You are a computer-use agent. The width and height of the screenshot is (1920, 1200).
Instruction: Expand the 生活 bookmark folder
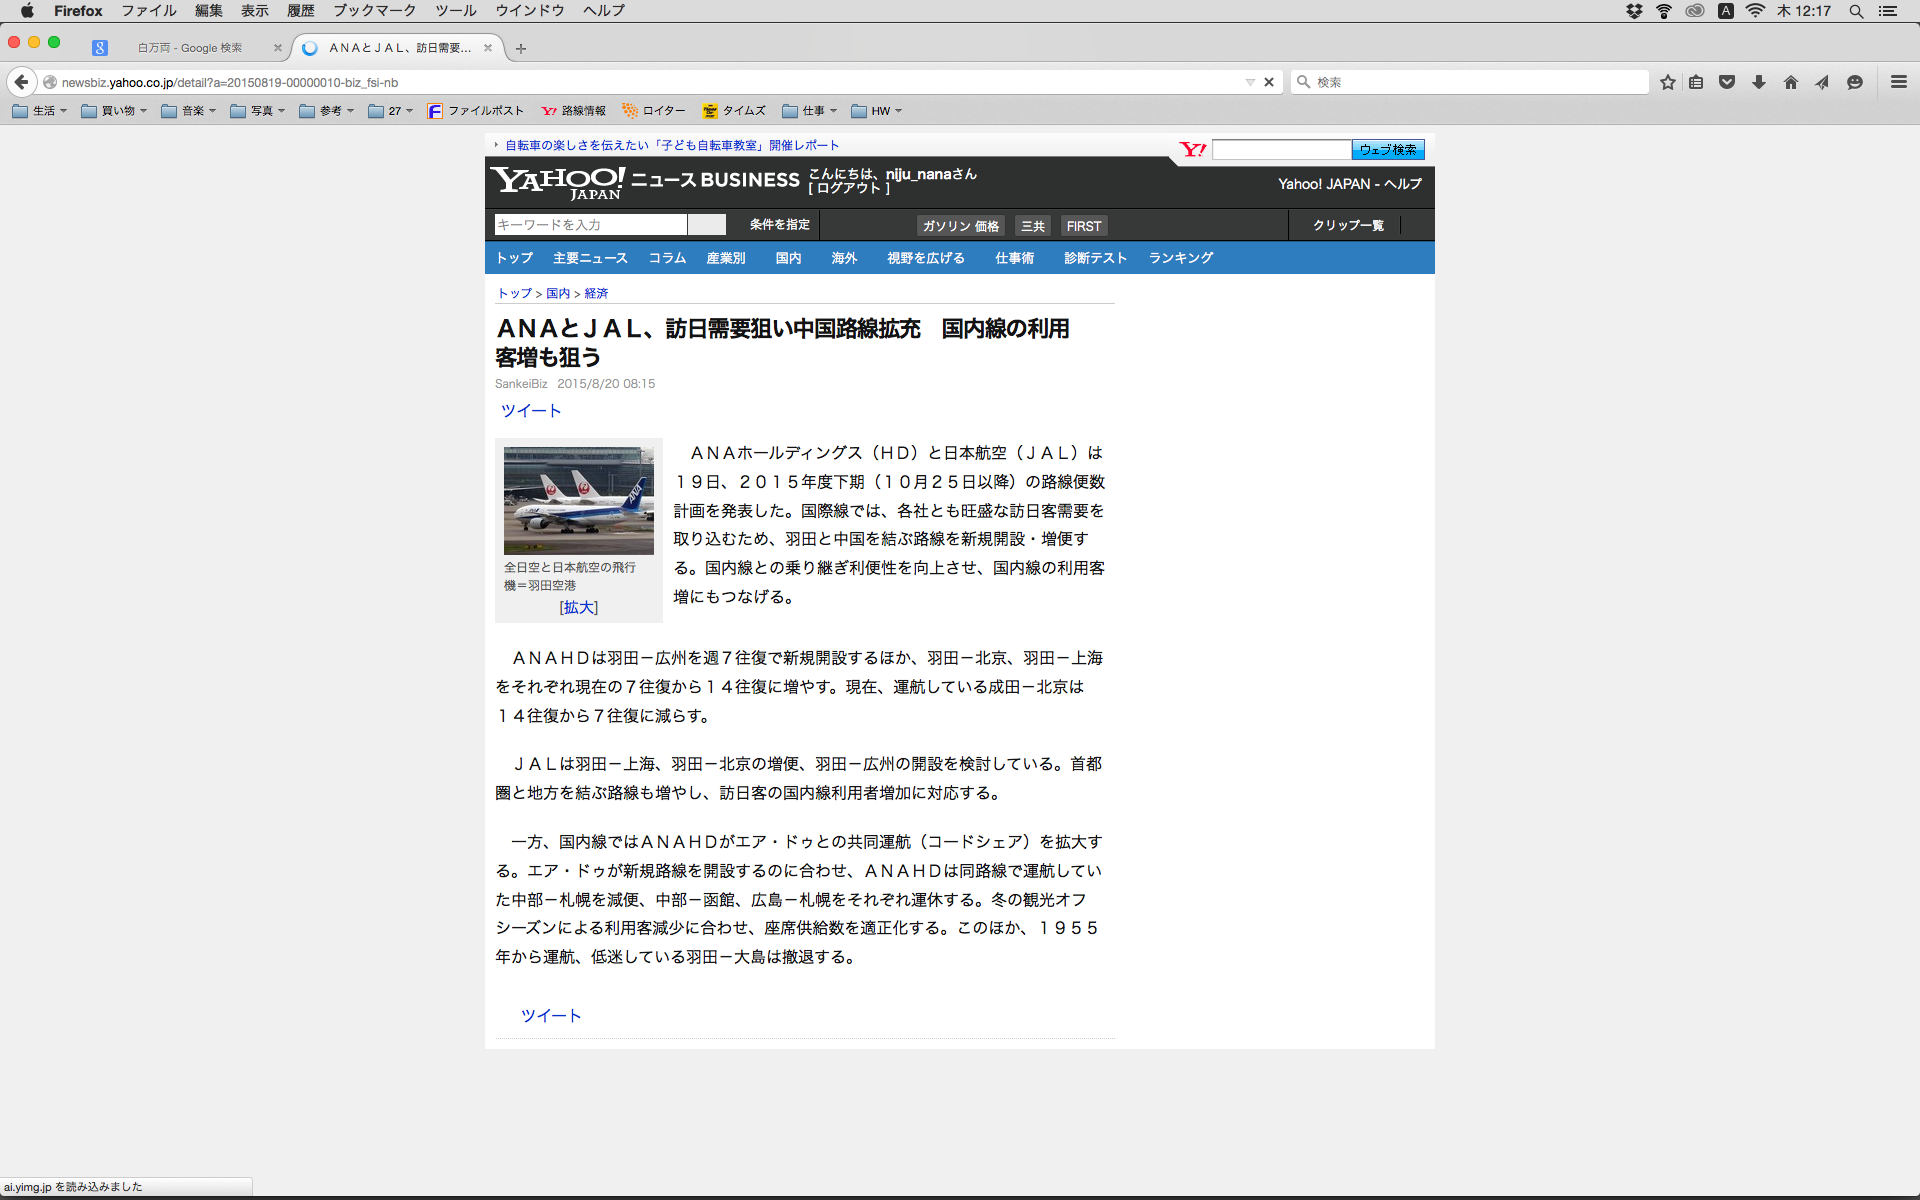(x=40, y=111)
